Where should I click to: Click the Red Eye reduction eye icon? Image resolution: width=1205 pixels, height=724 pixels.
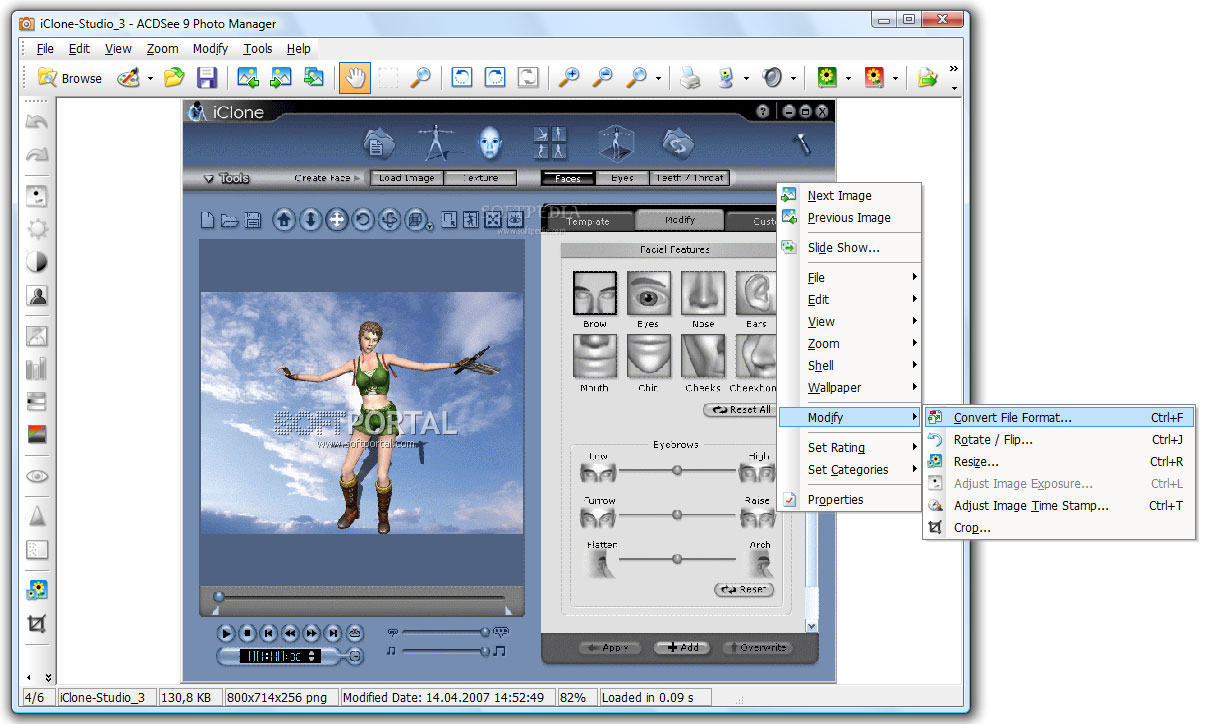click(x=37, y=477)
